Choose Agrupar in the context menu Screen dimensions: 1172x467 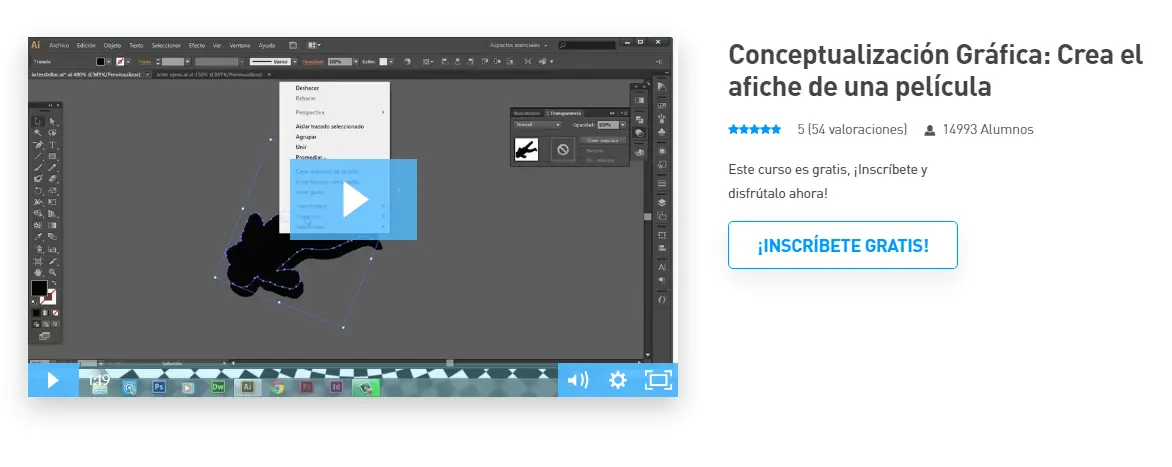point(306,137)
